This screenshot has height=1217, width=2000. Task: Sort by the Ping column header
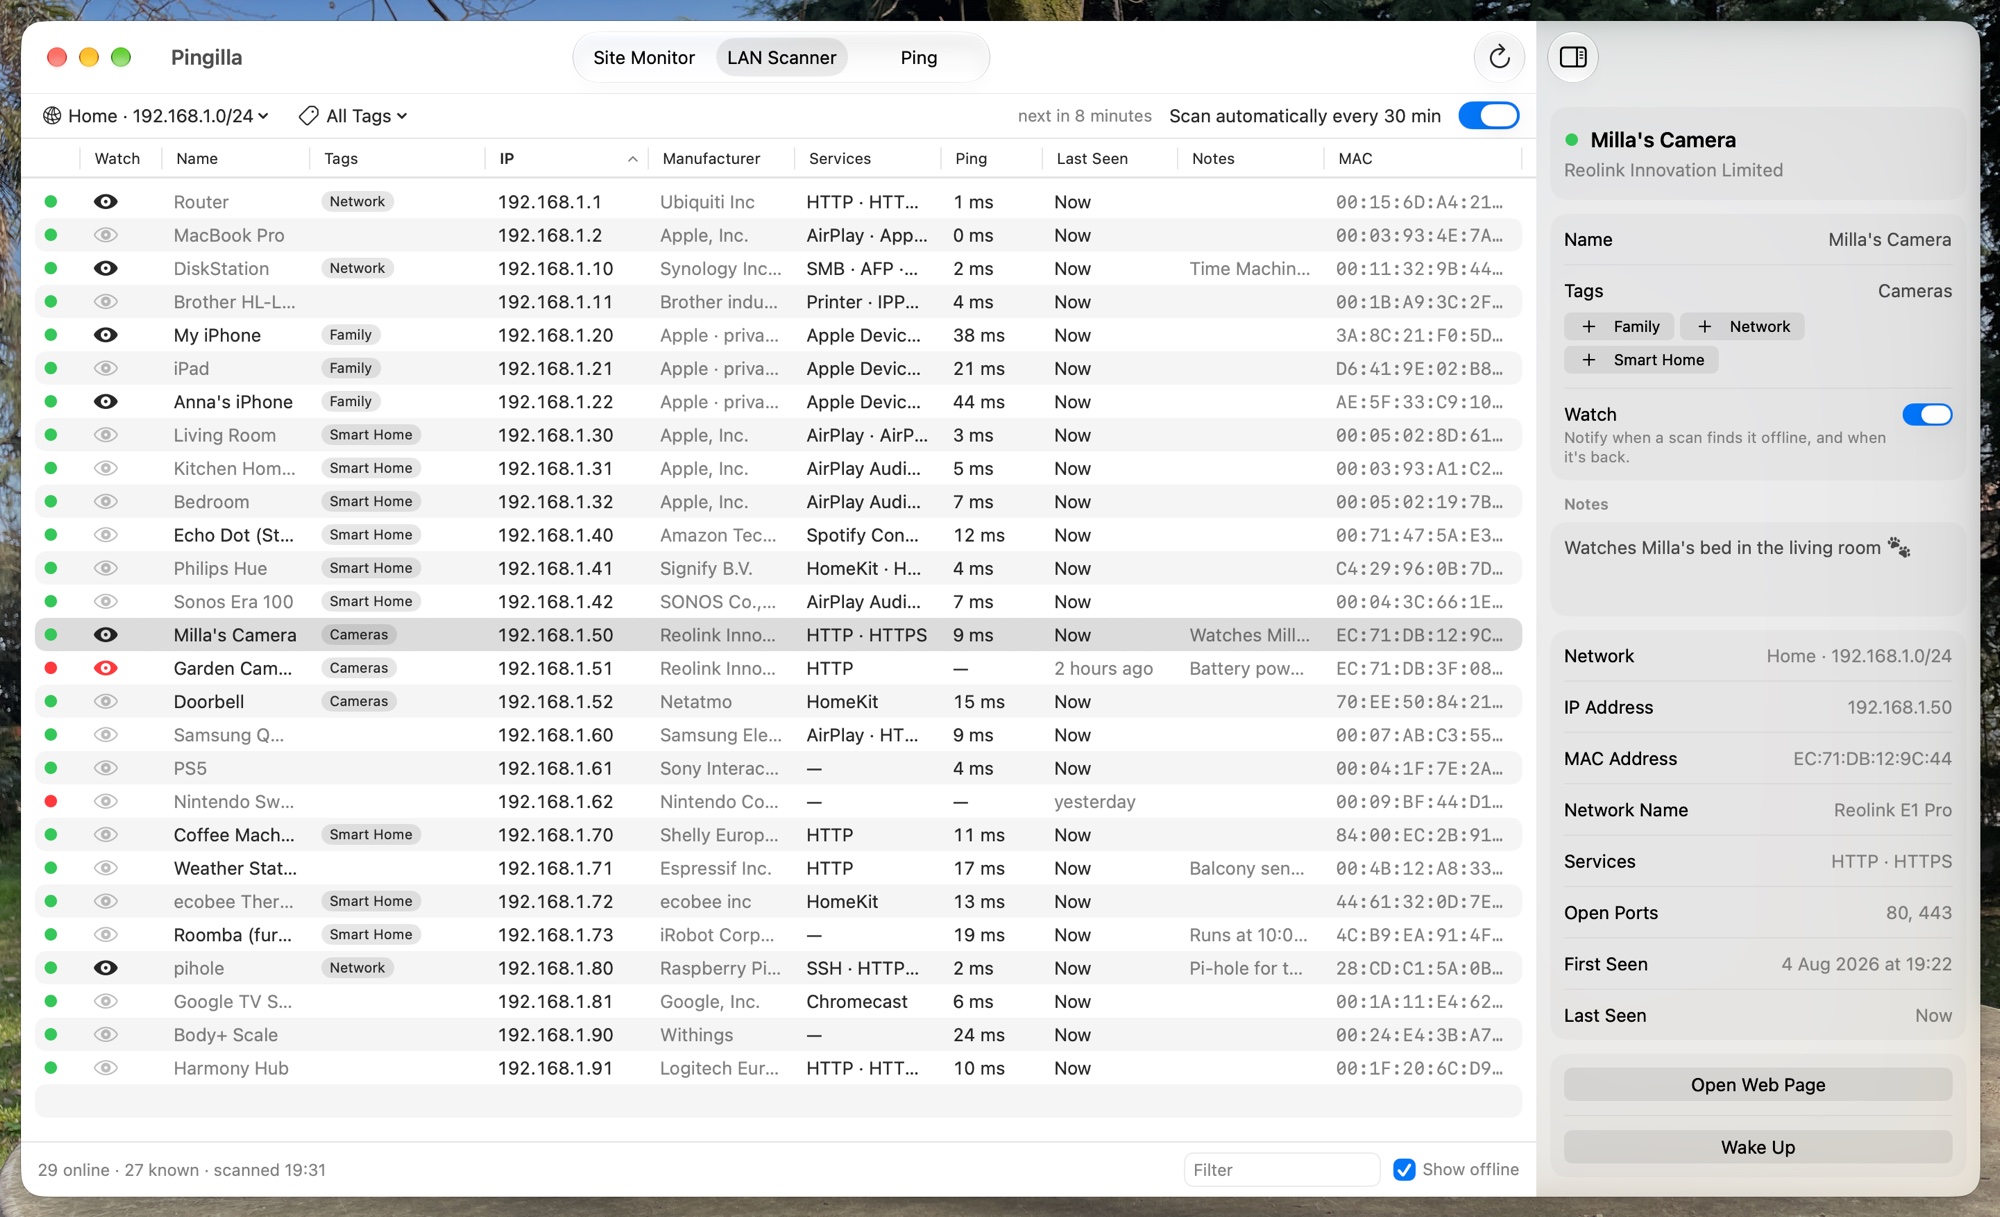tap(970, 159)
